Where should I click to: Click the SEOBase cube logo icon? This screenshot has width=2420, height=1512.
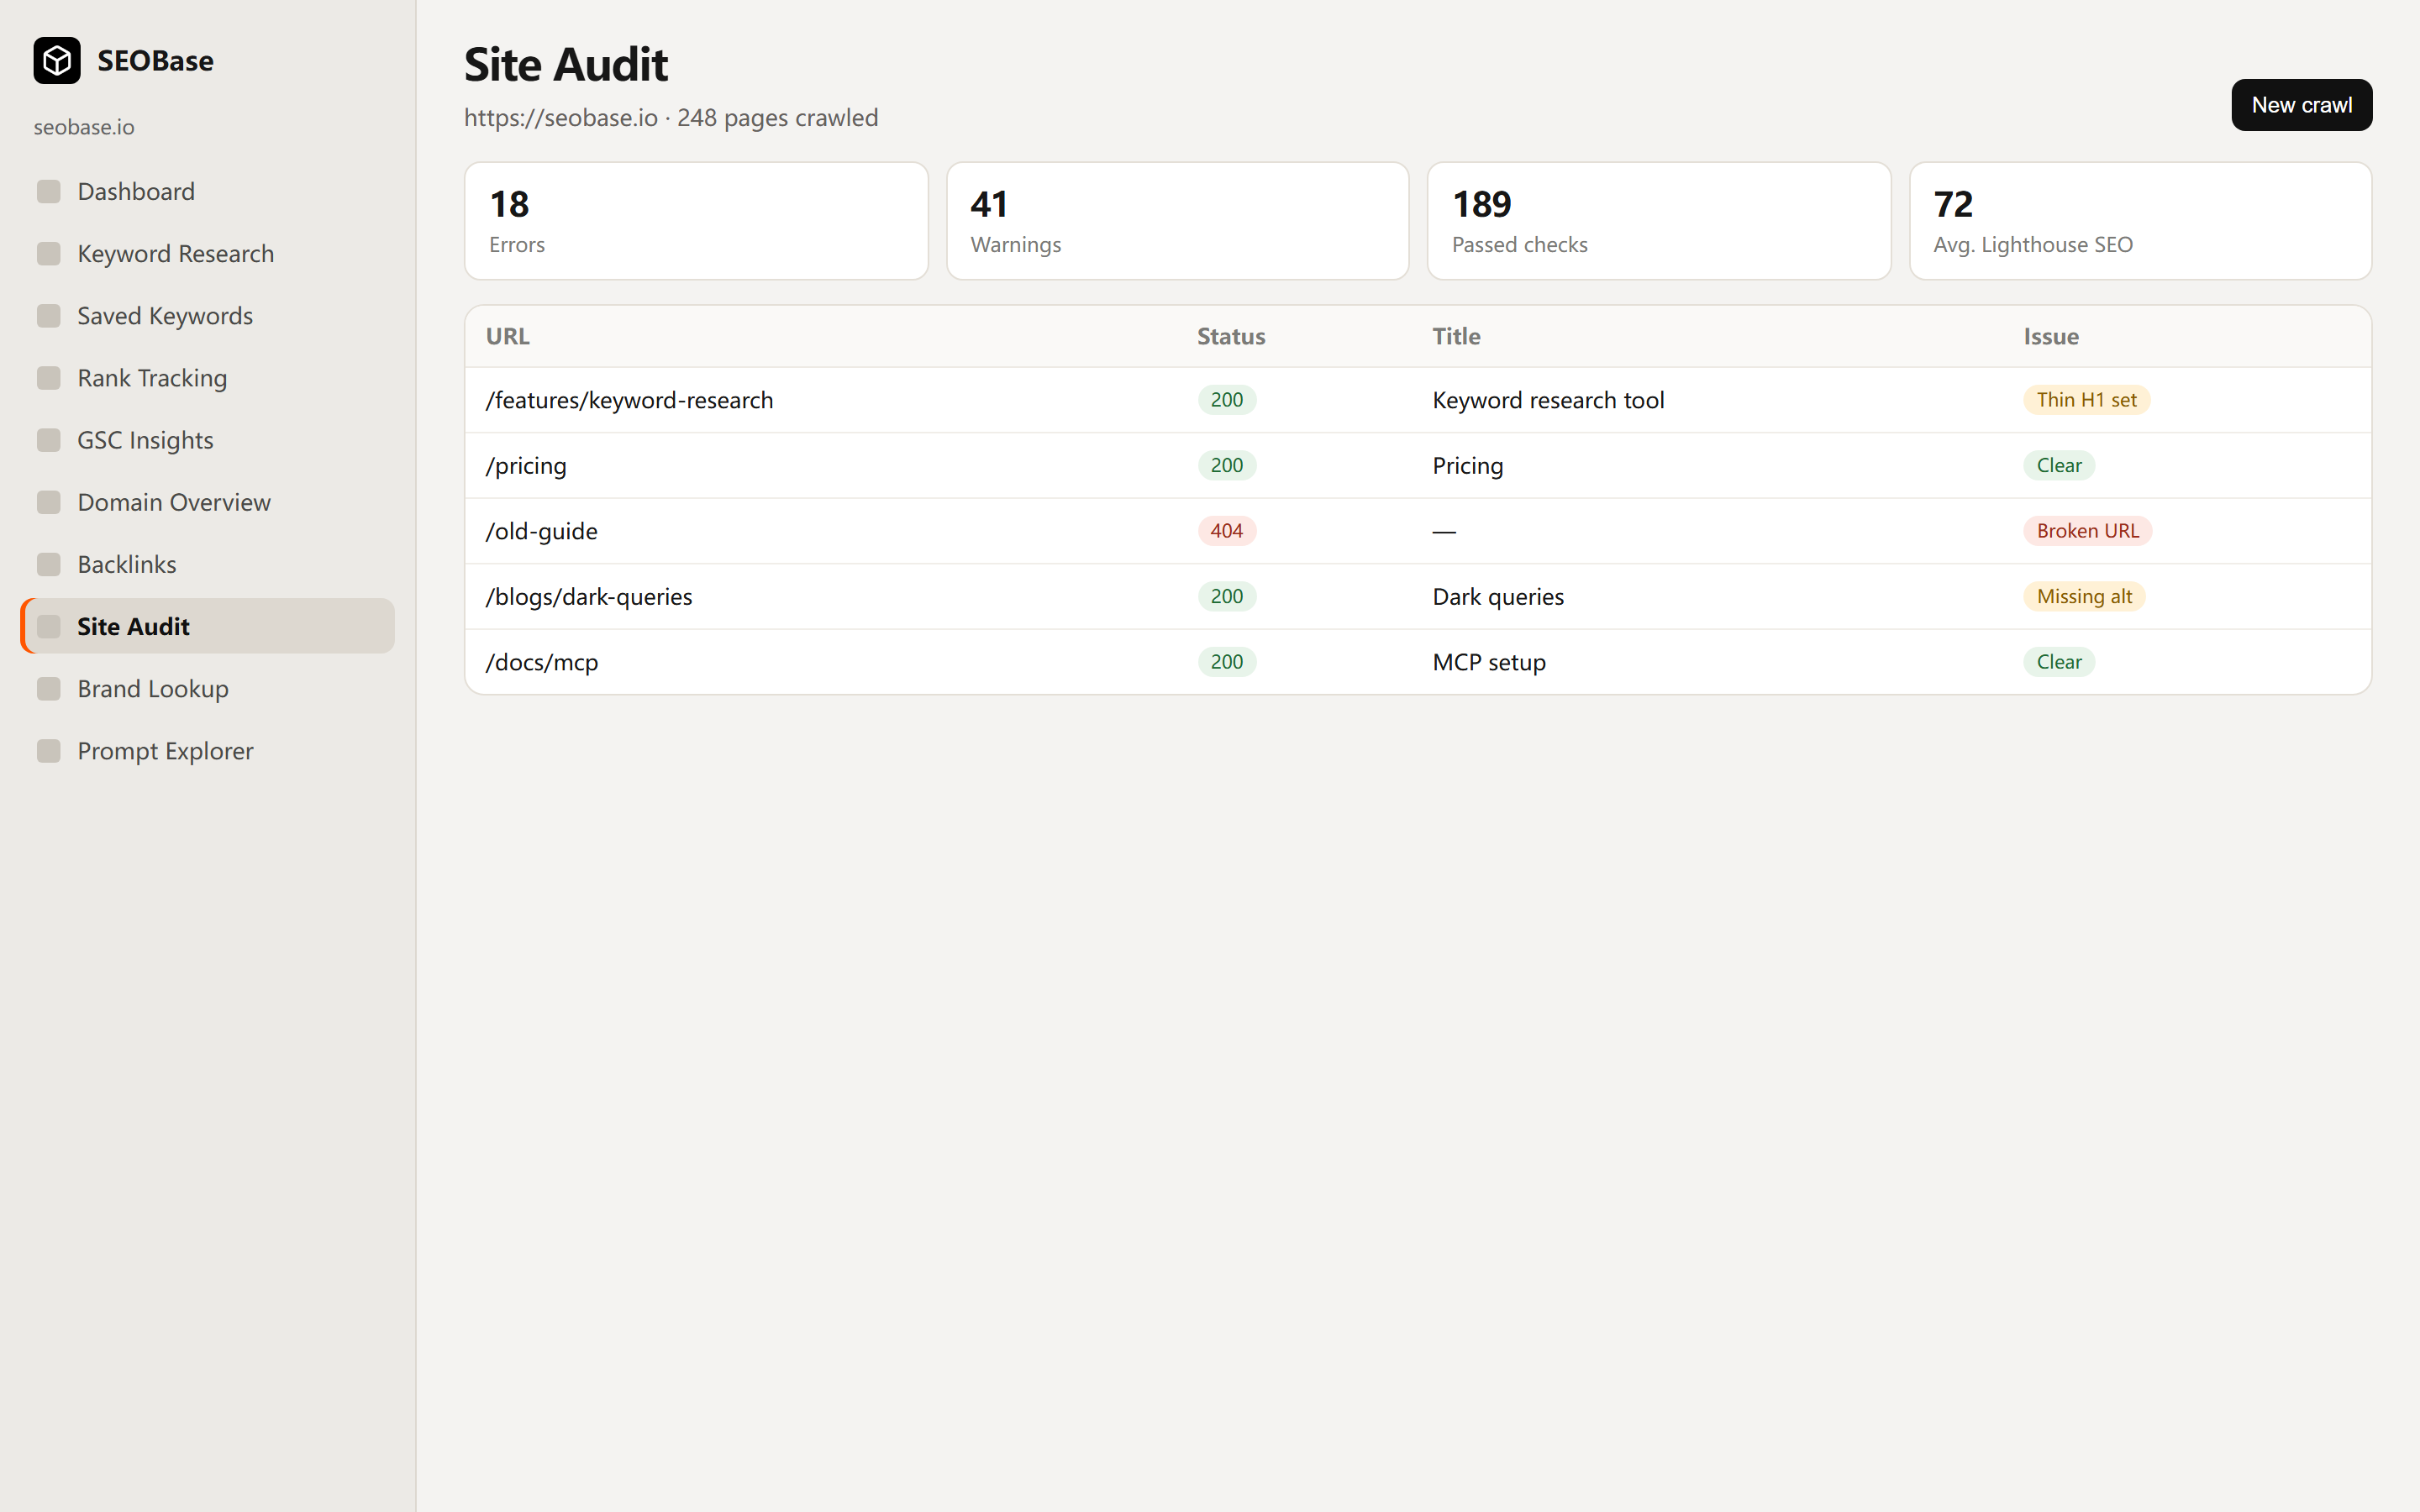(57, 61)
